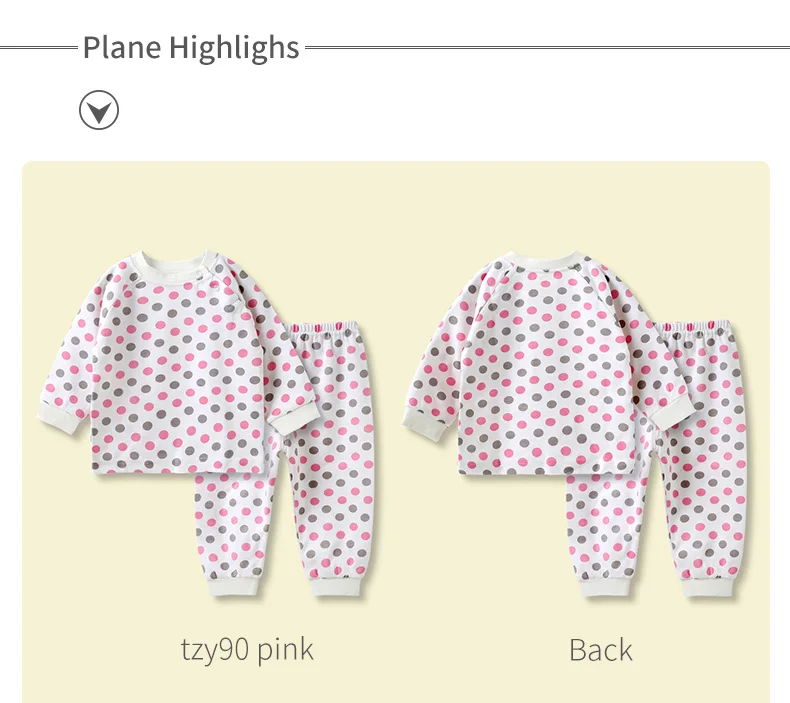Click elastic waistband of front-view pants
This screenshot has height=703, width=790.
pos(322,328)
